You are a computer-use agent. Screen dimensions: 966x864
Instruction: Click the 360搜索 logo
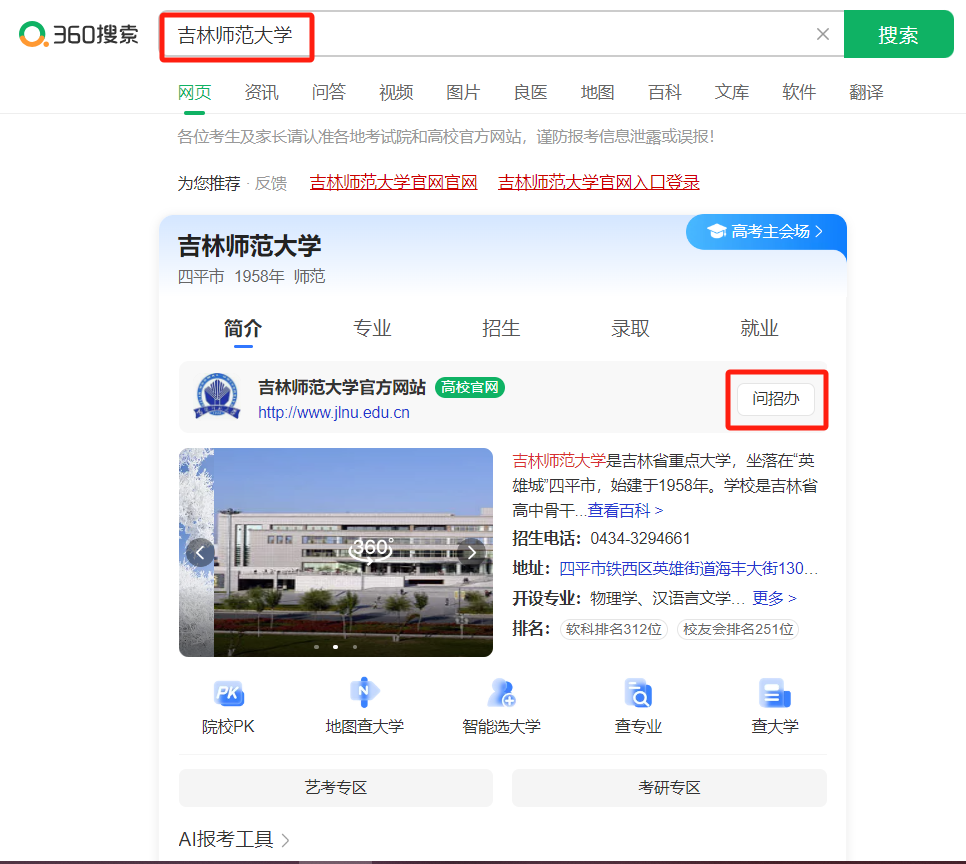pos(79,35)
